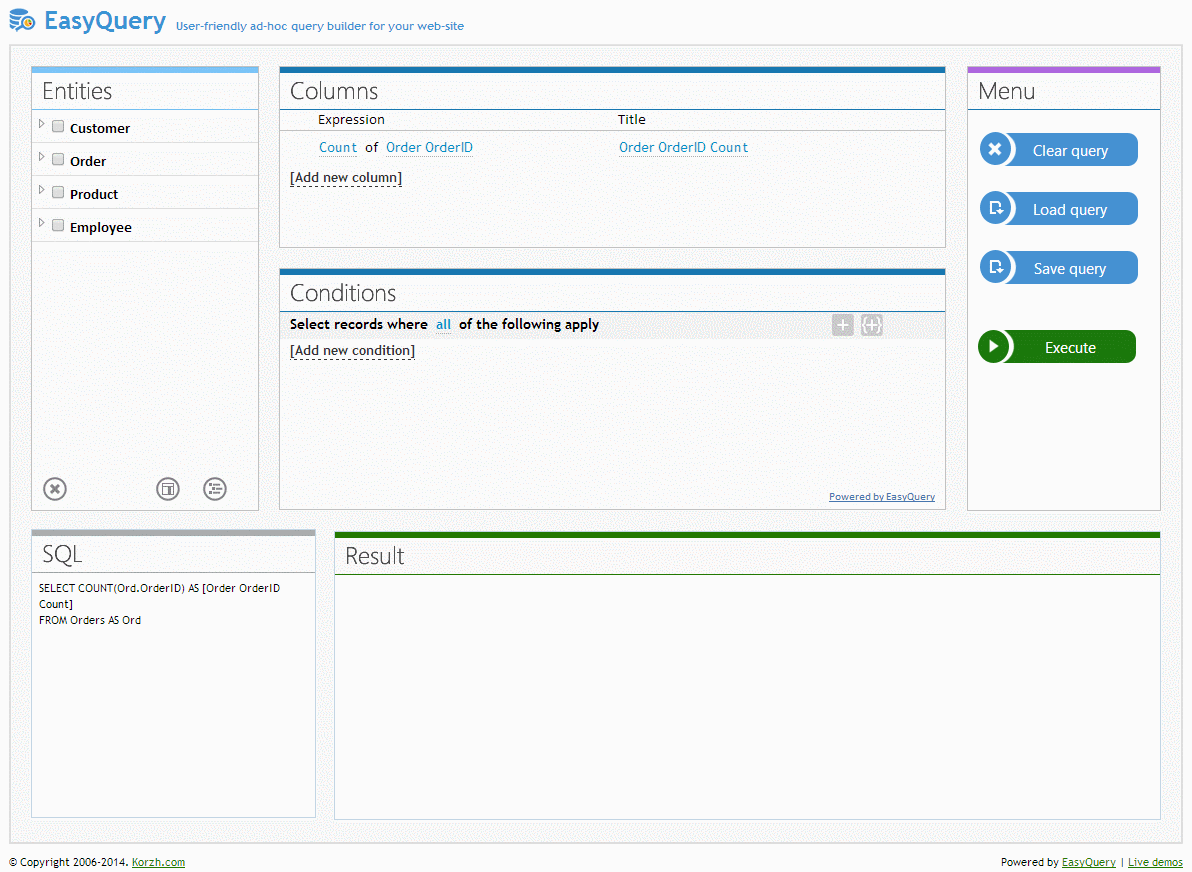The height and width of the screenshot is (872, 1192).
Task: Click the EasyQuery logo icon in the header
Action: 21,20
